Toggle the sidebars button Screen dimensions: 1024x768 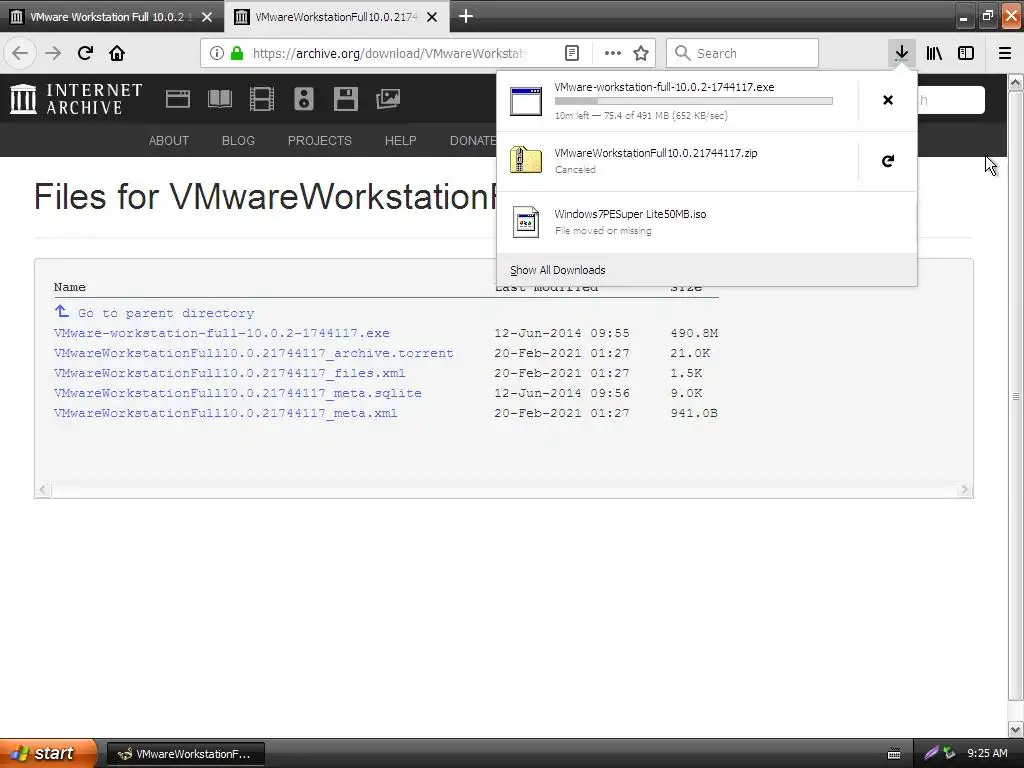(x=966, y=53)
